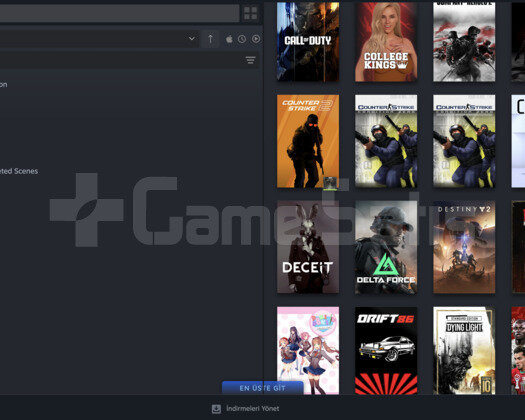Open the anime schoolgirls game cover
The width and height of the screenshot is (525, 420).
pos(308,351)
